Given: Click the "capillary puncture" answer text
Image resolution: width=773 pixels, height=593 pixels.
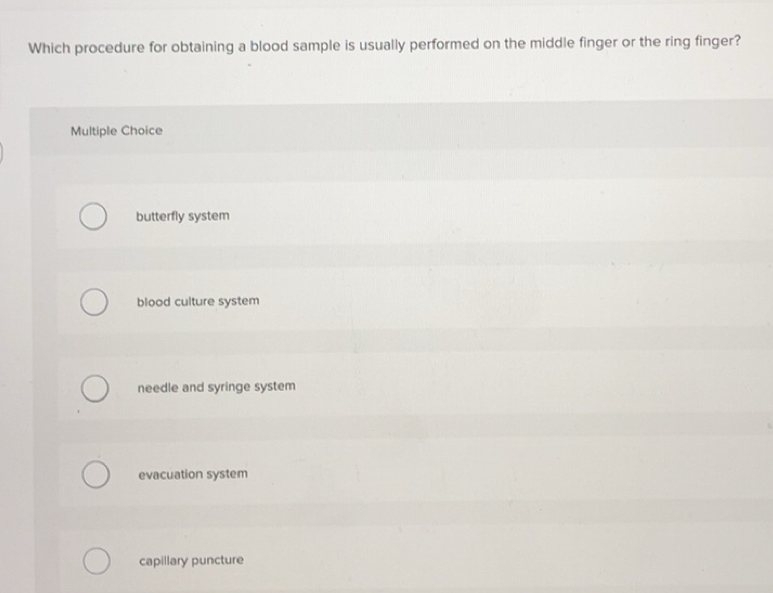Looking at the screenshot, I should coord(191,561).
